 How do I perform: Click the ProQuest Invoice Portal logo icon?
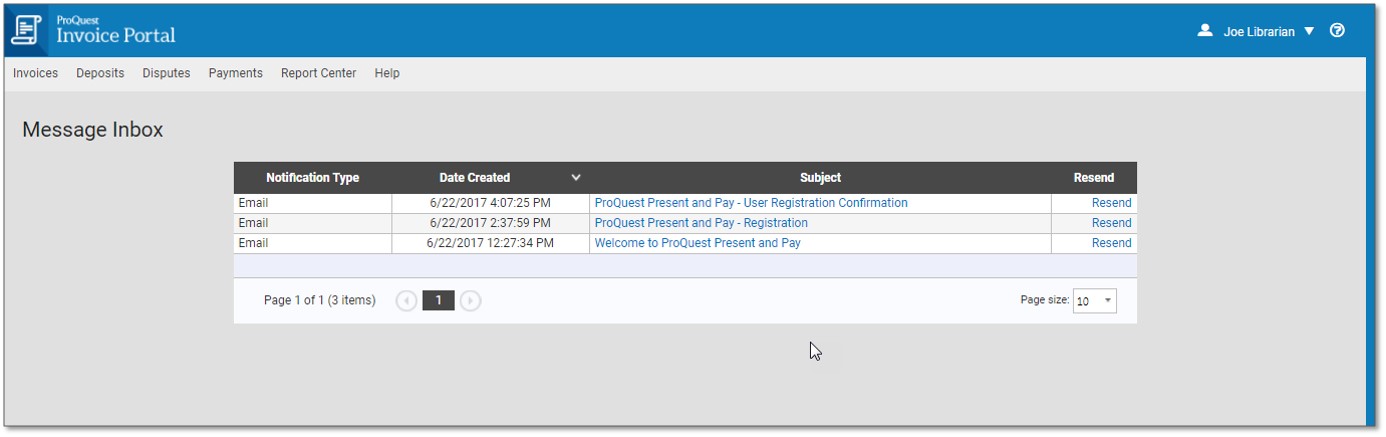pyautogui.click(x=26, y=30)
